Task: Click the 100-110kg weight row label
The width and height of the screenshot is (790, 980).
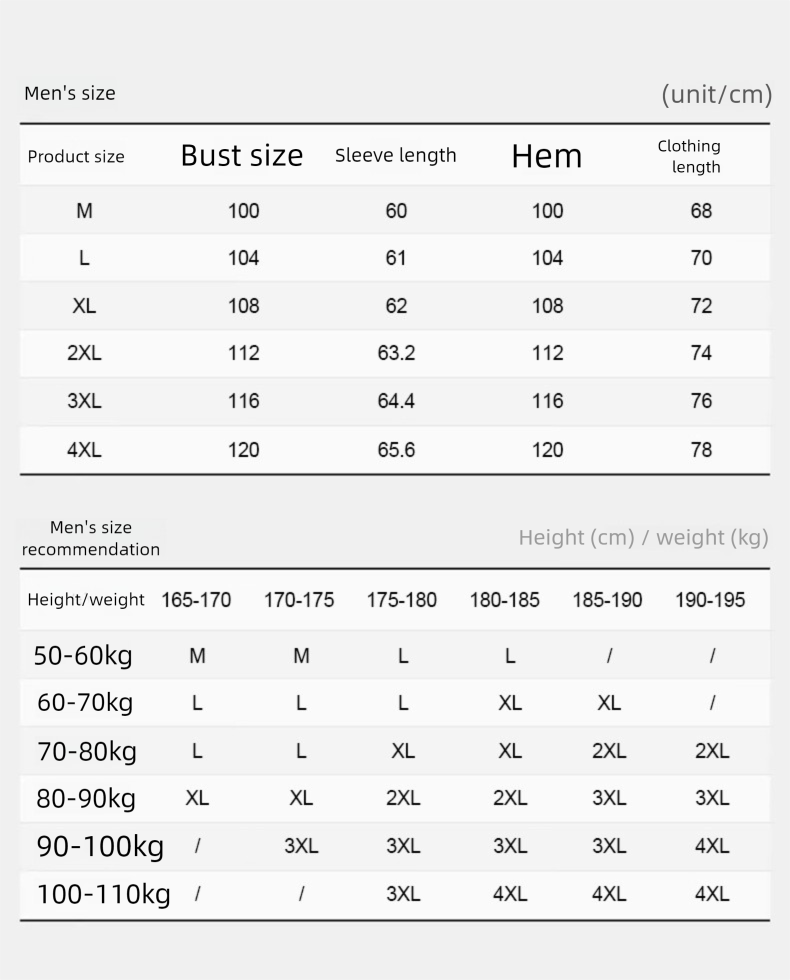Action: coord(104,894)
